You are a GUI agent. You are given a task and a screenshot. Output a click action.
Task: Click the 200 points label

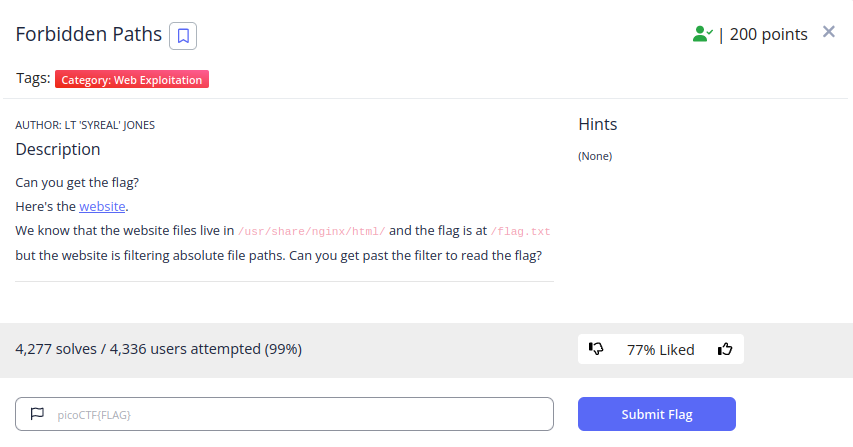coord(768,34)
